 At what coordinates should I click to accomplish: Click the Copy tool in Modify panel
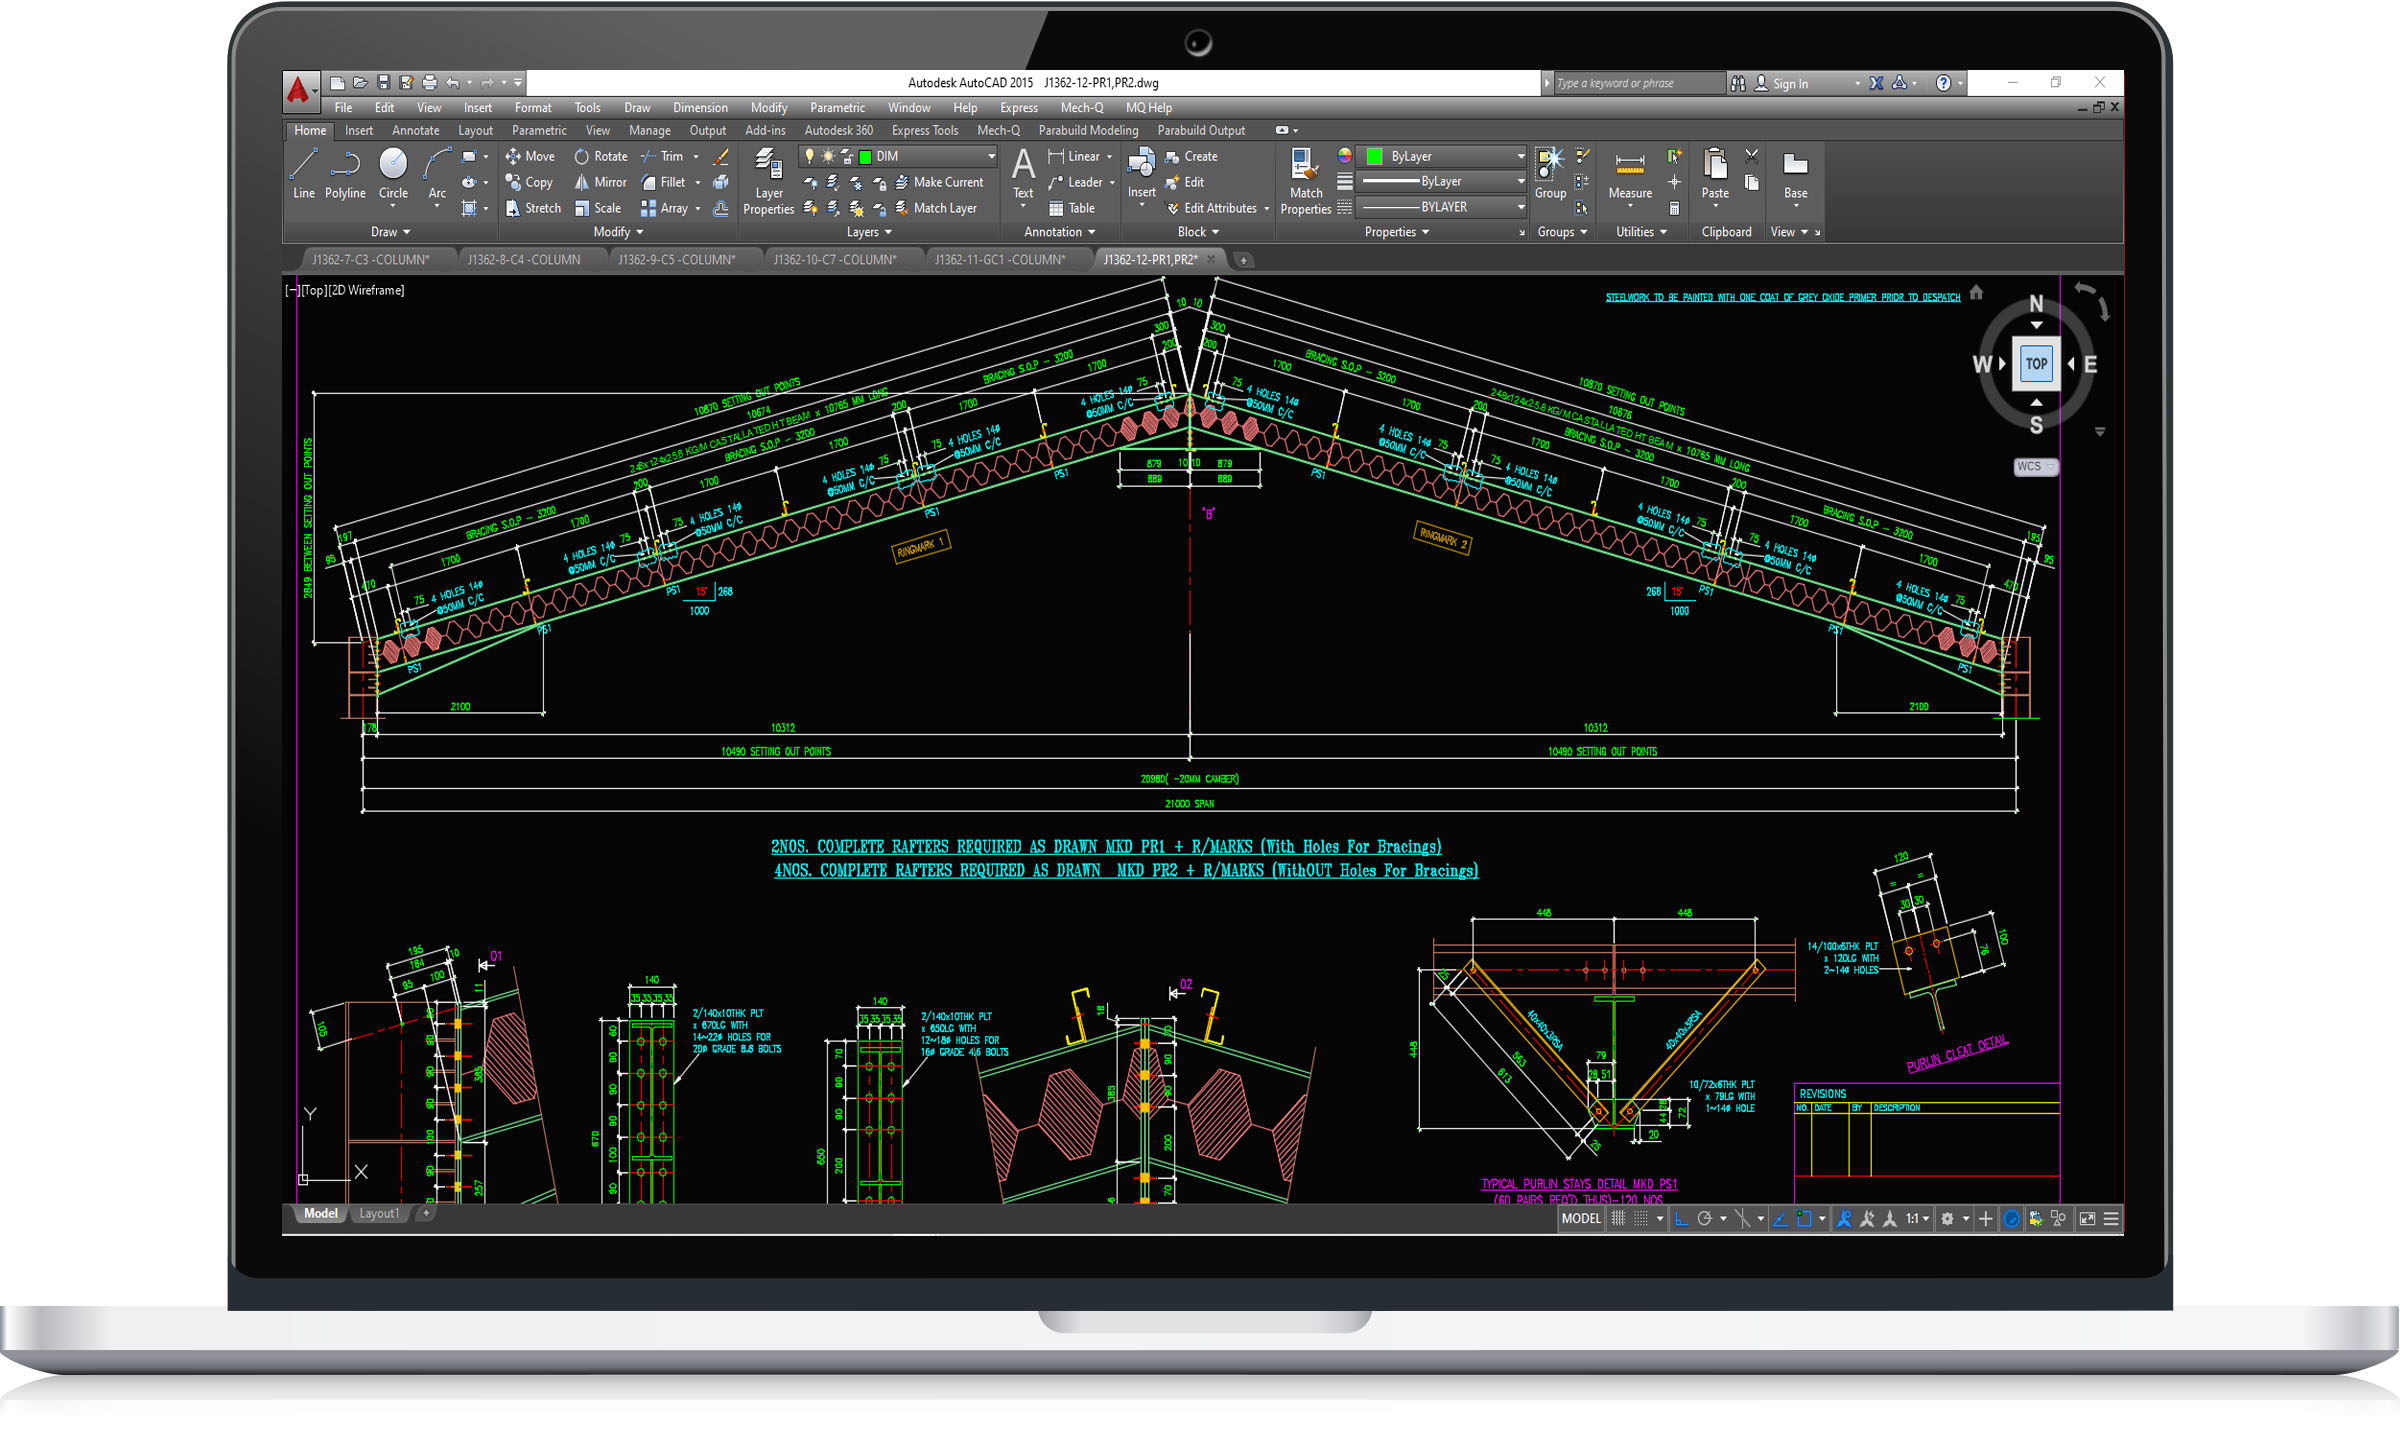tap(529, 182)
